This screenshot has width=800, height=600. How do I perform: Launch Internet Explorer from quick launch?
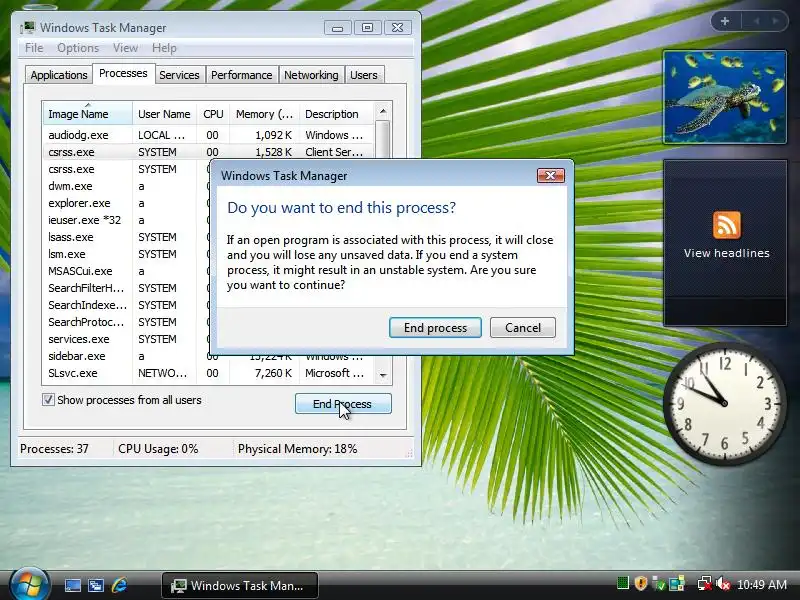[119, 585]
